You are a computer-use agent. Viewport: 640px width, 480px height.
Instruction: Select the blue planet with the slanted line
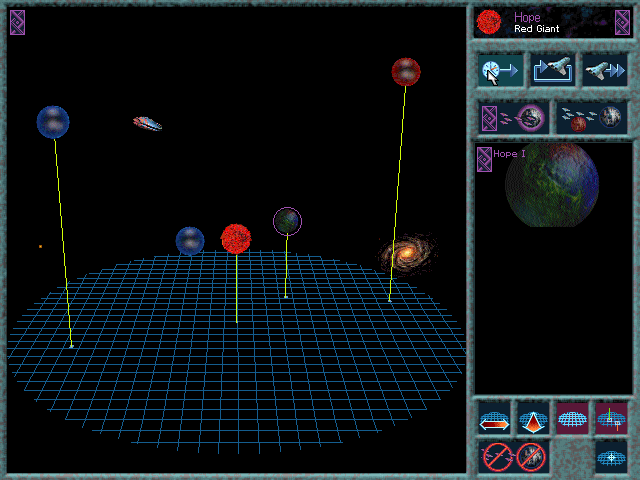tap(53, 122)
